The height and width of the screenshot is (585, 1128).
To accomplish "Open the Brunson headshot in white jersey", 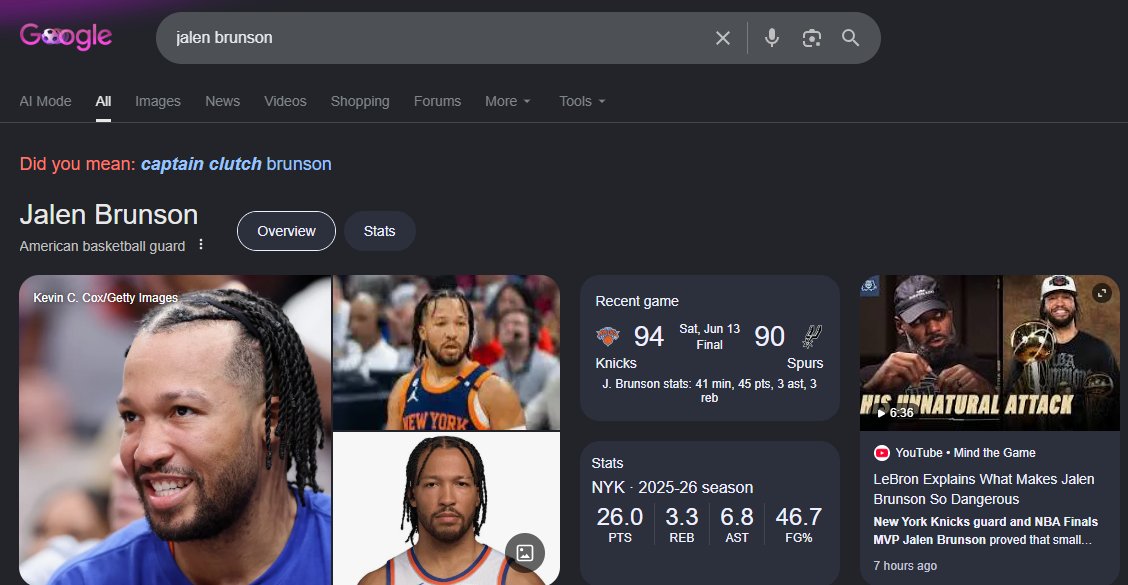I will pyautogui.click(x=446, y=509).
